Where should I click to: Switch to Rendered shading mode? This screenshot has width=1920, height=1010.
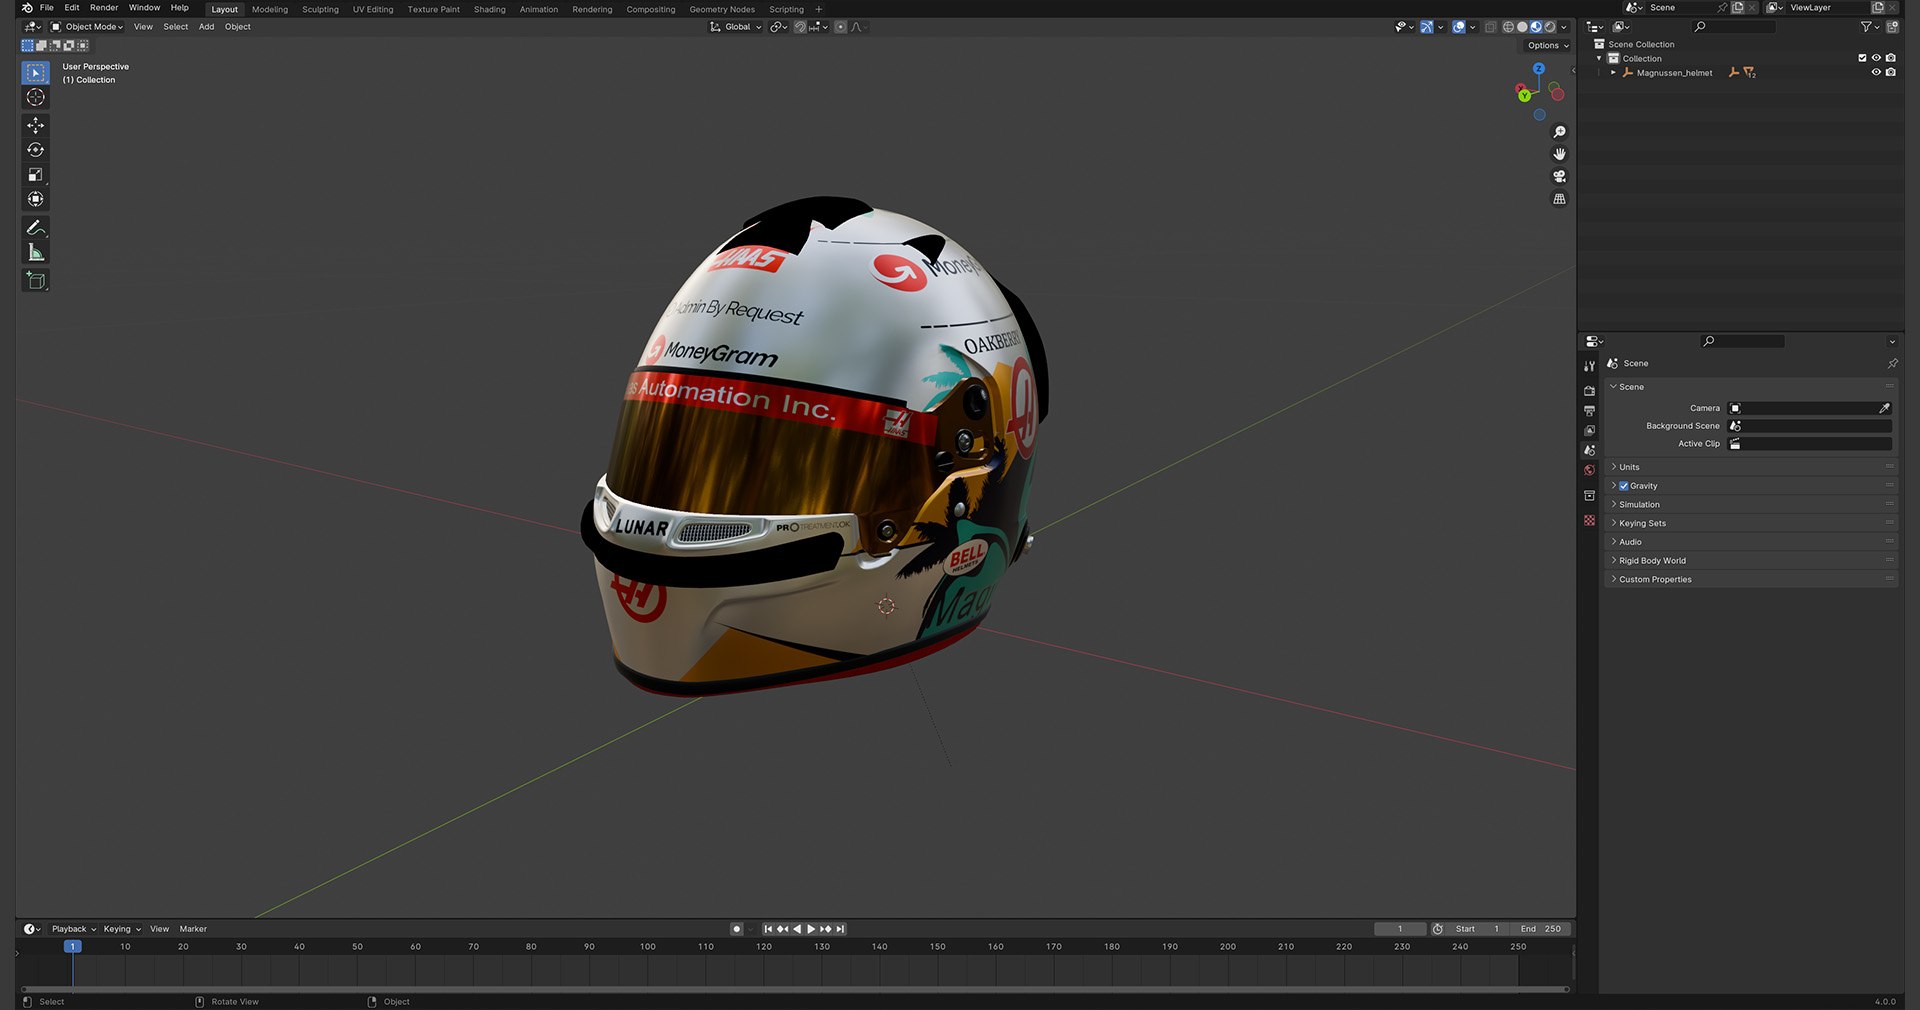point(1550,27)
